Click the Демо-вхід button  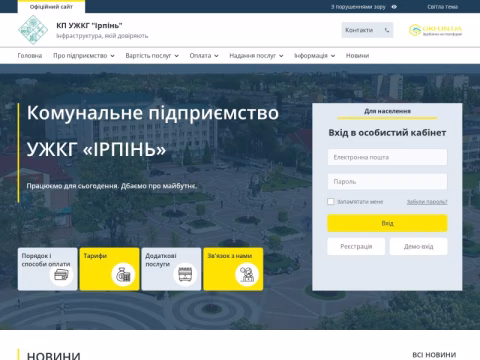(419, 246)
